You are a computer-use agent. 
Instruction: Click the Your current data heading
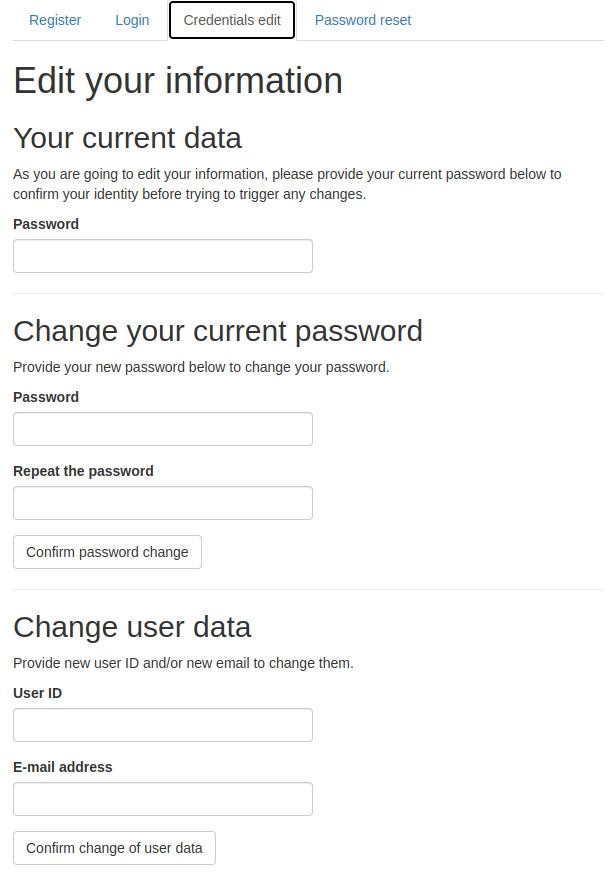127,137
